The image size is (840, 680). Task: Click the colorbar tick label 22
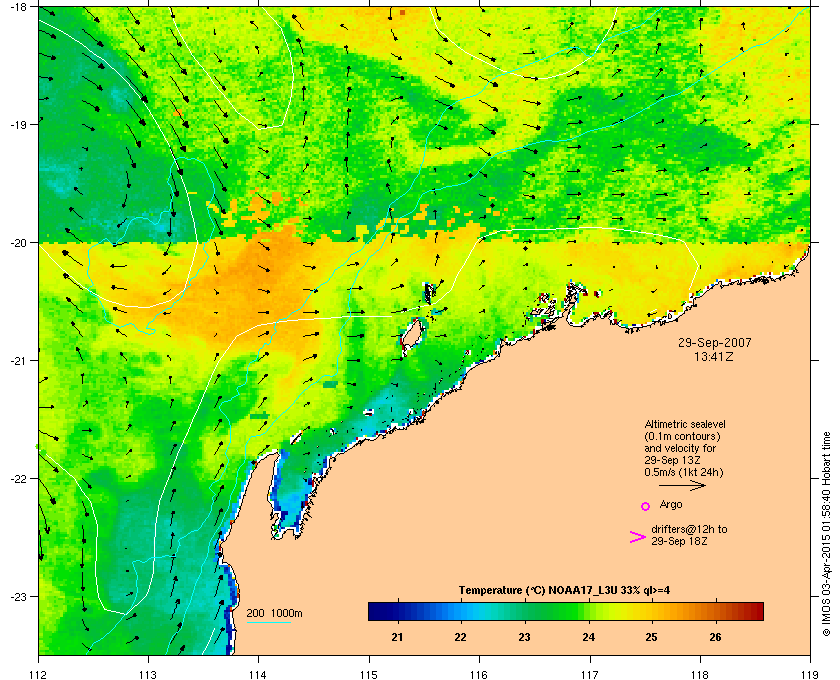(x=460, y=637)
